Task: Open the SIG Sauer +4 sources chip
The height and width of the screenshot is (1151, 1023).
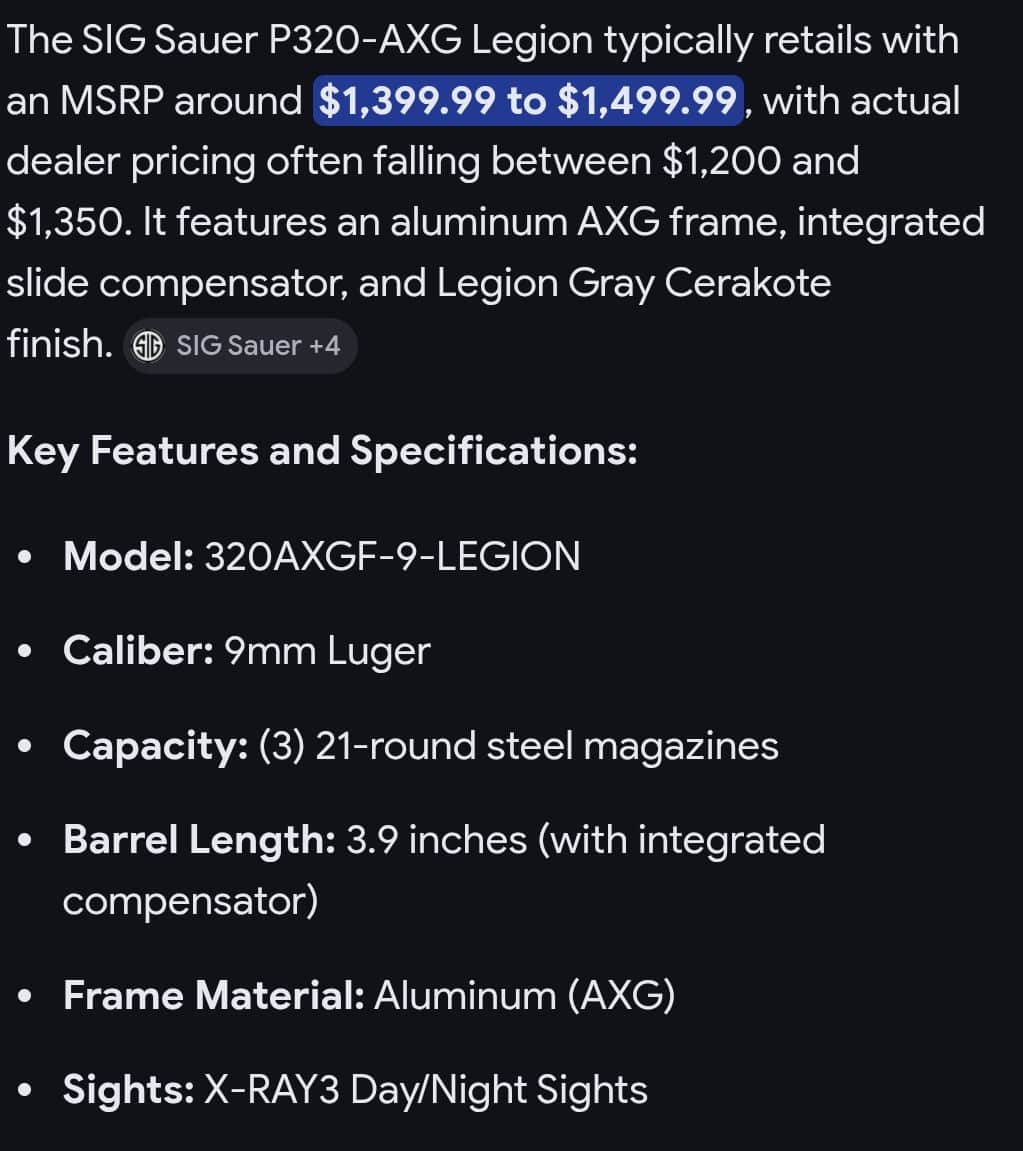Action: 240,346
